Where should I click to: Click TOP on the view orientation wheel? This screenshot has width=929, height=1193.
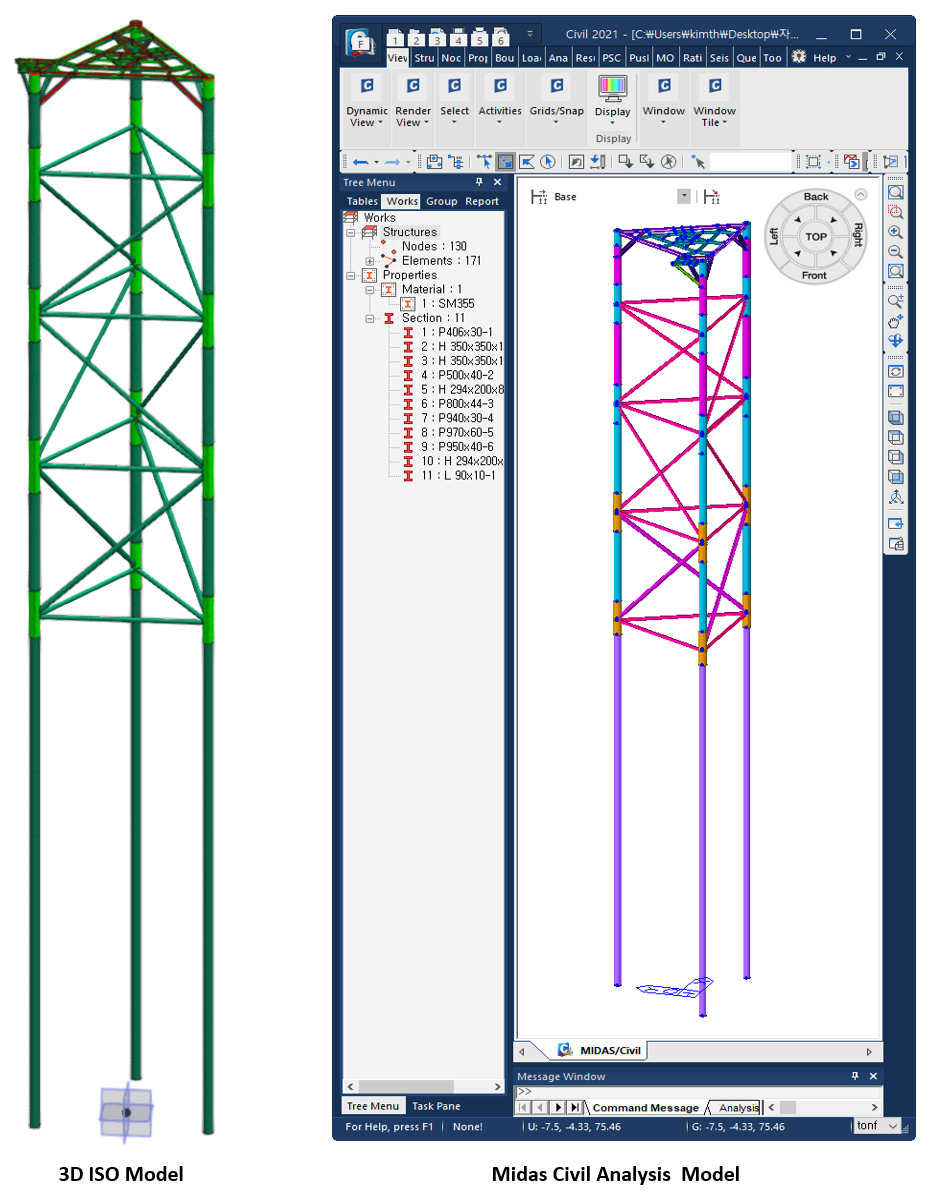(814, 236)
